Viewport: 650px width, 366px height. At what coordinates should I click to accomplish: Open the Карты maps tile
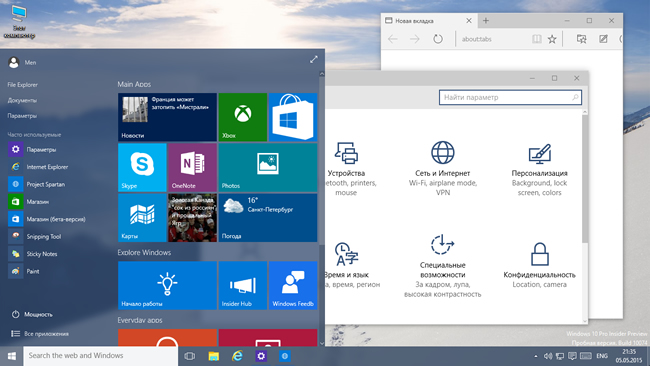coord(142,218)
